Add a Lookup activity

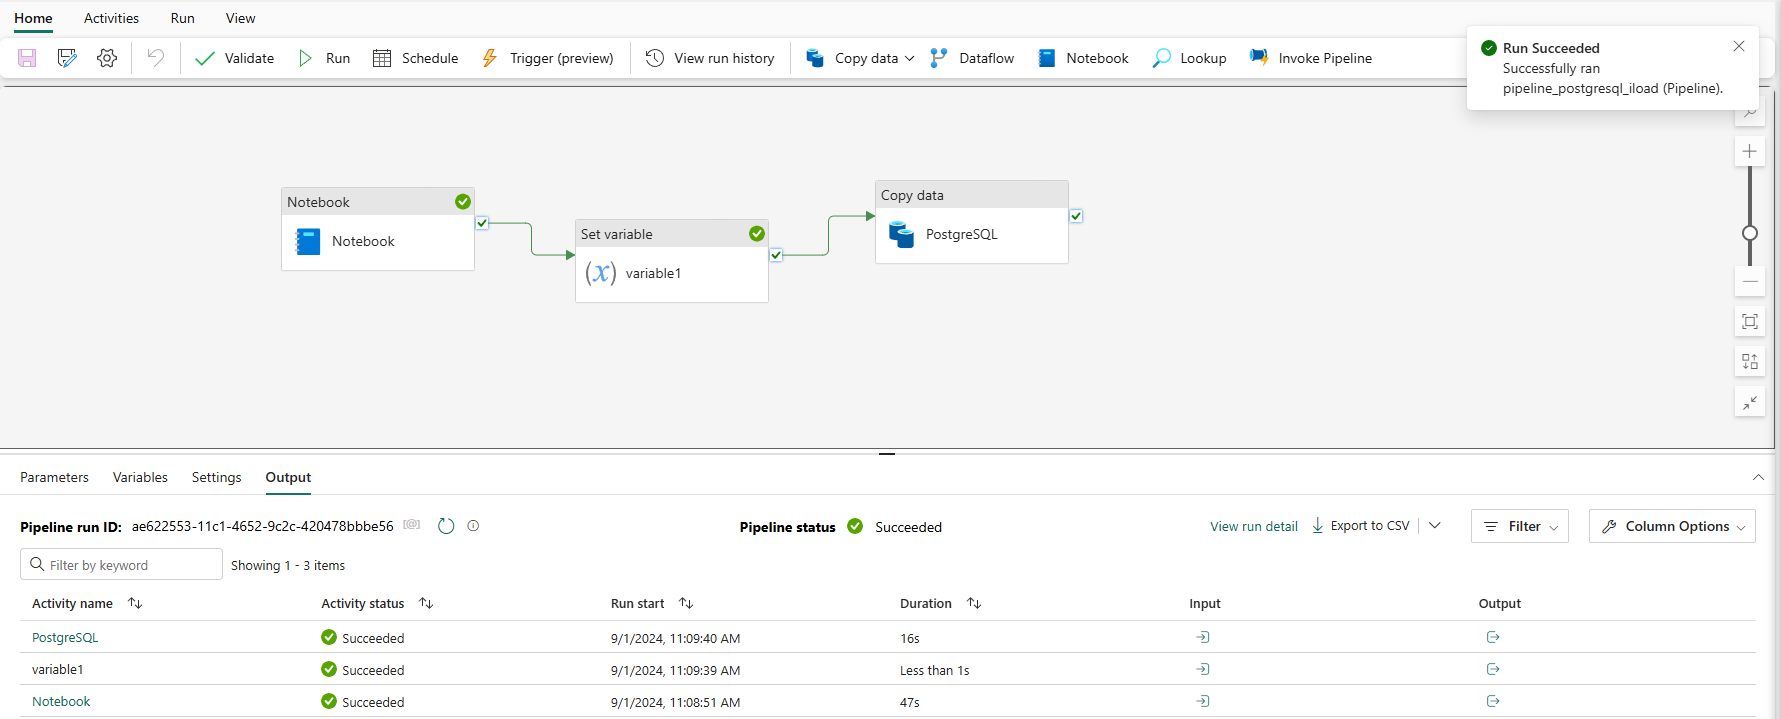[x=1190, y=58]
